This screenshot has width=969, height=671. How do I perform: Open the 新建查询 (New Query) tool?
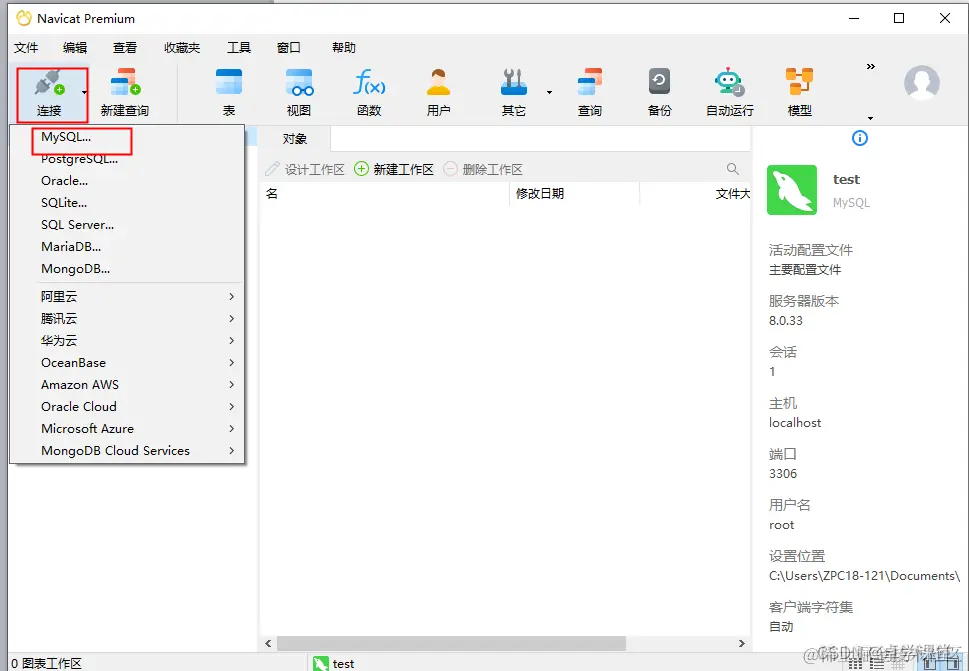point(125,92)
